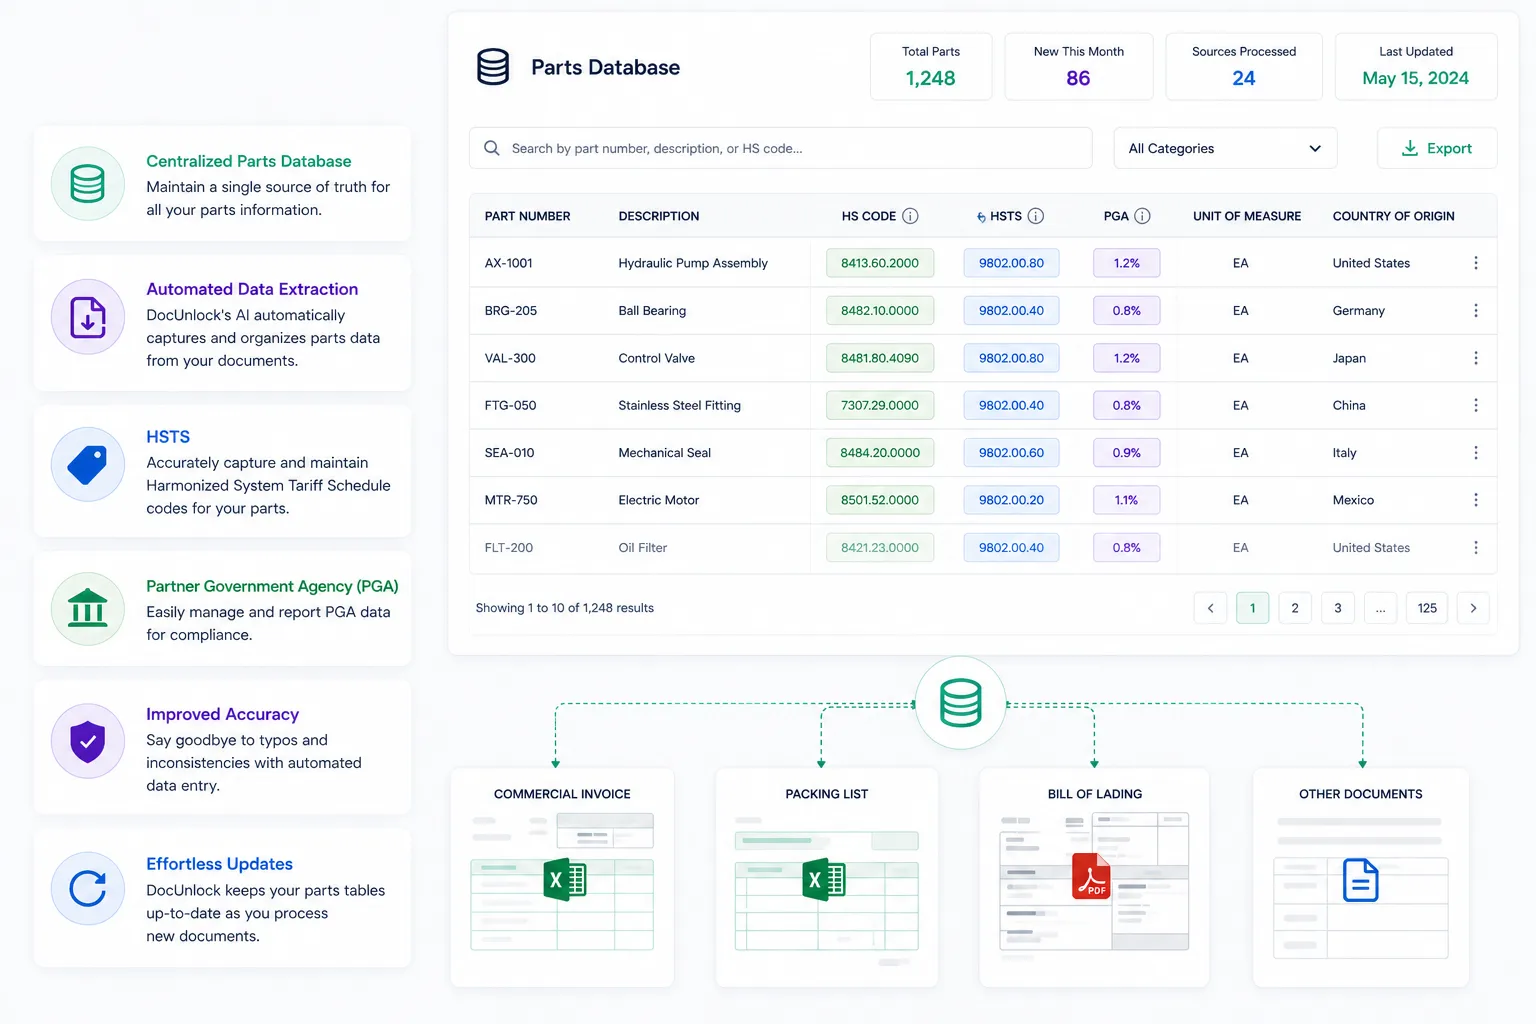Click the 0.9% PGA badge

pos(1127,453)
